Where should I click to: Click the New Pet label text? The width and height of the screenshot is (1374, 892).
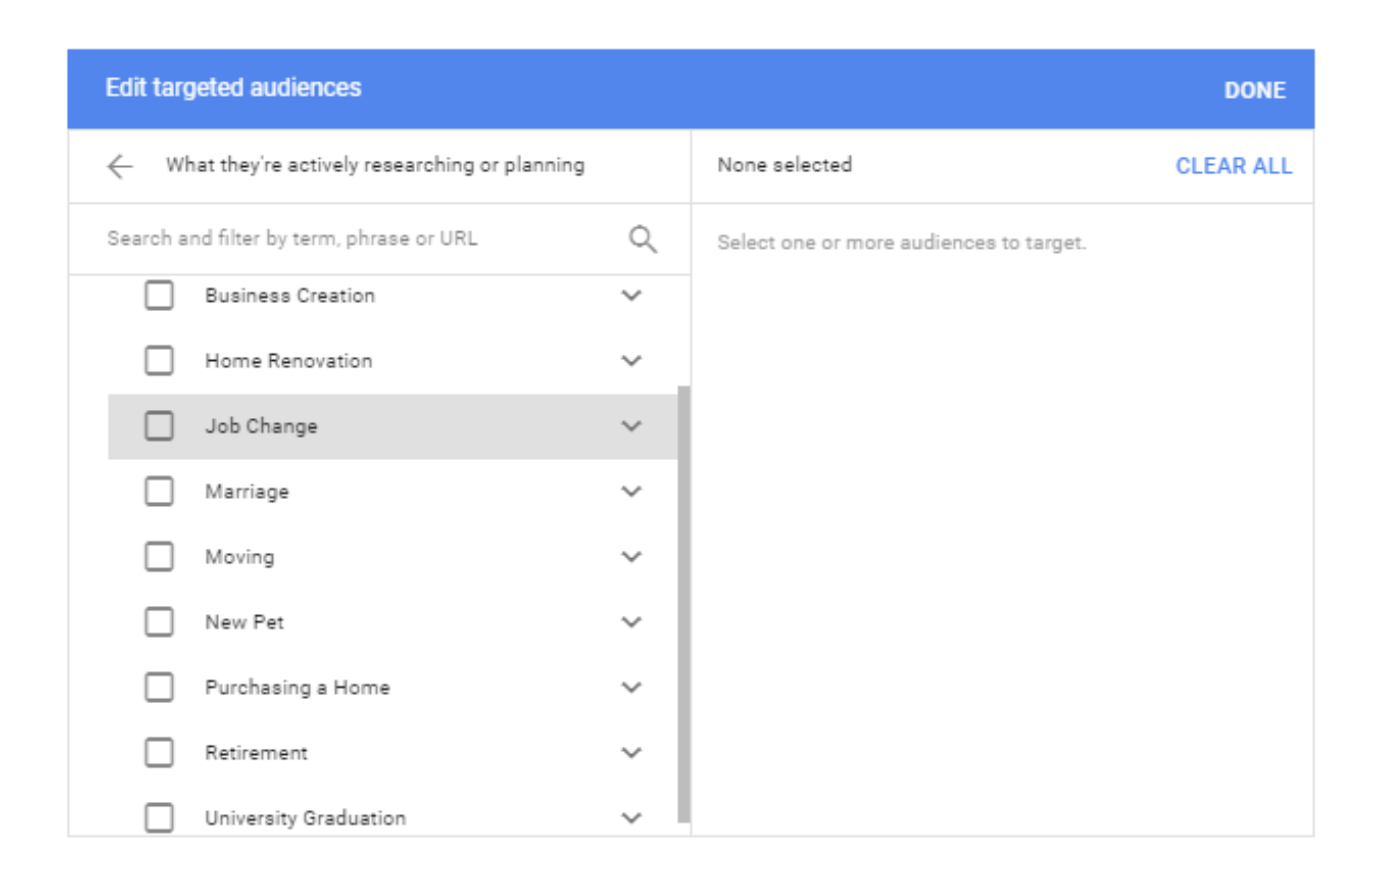(x=244, y=622)
